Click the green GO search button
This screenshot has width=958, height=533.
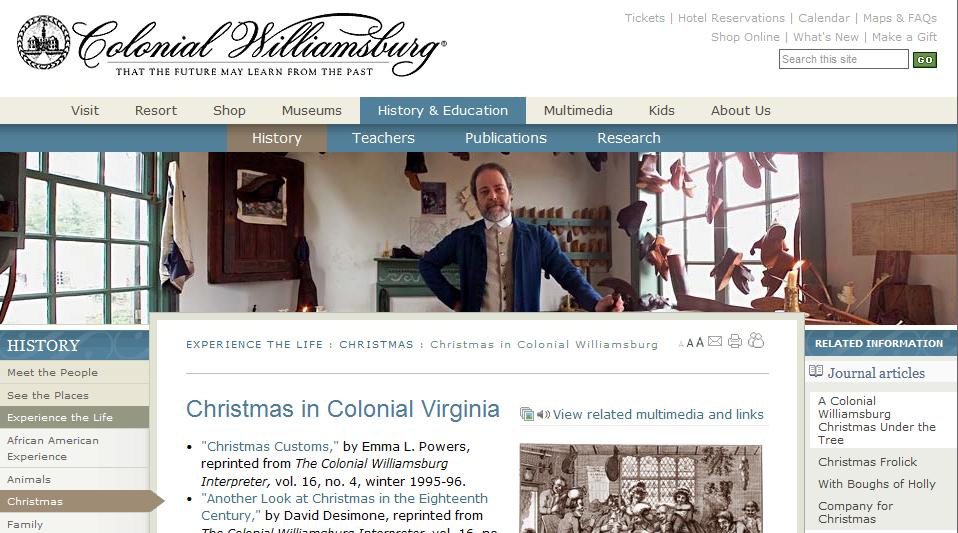tap(924, 60)
